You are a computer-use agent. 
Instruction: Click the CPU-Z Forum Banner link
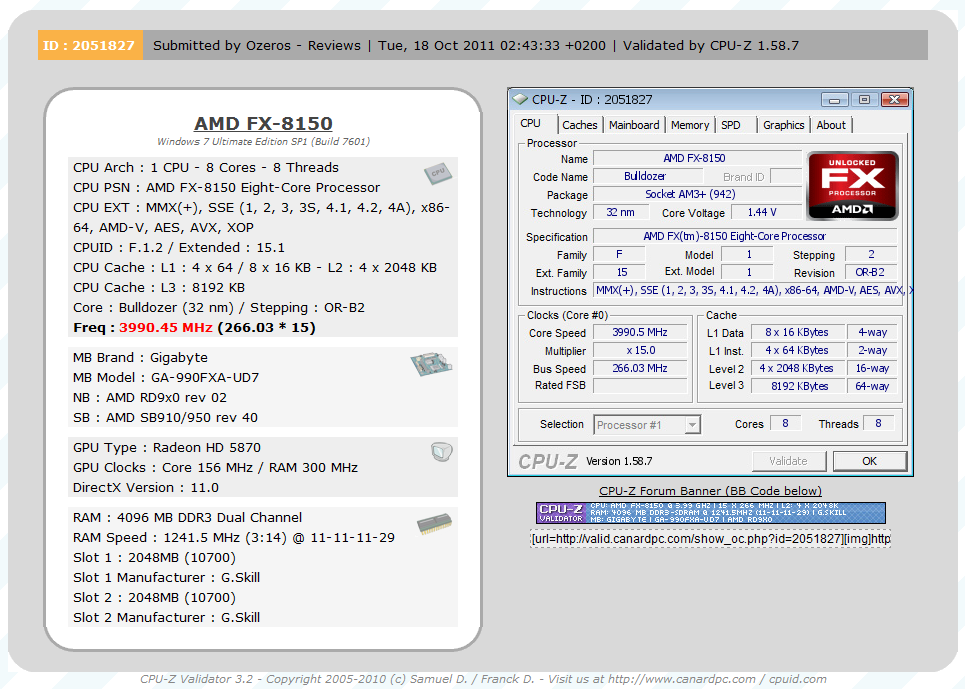tap(710, 491)
